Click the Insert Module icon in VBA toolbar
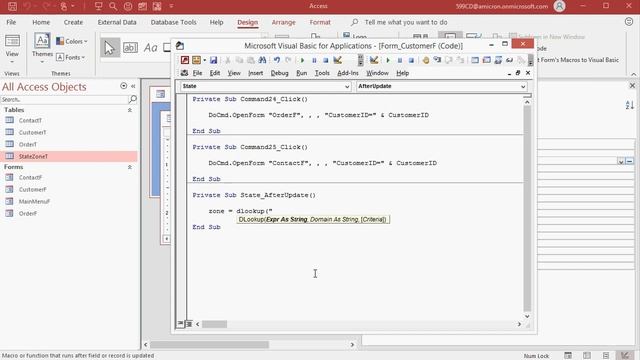This screenshot has height=360, width=640. 197,60
